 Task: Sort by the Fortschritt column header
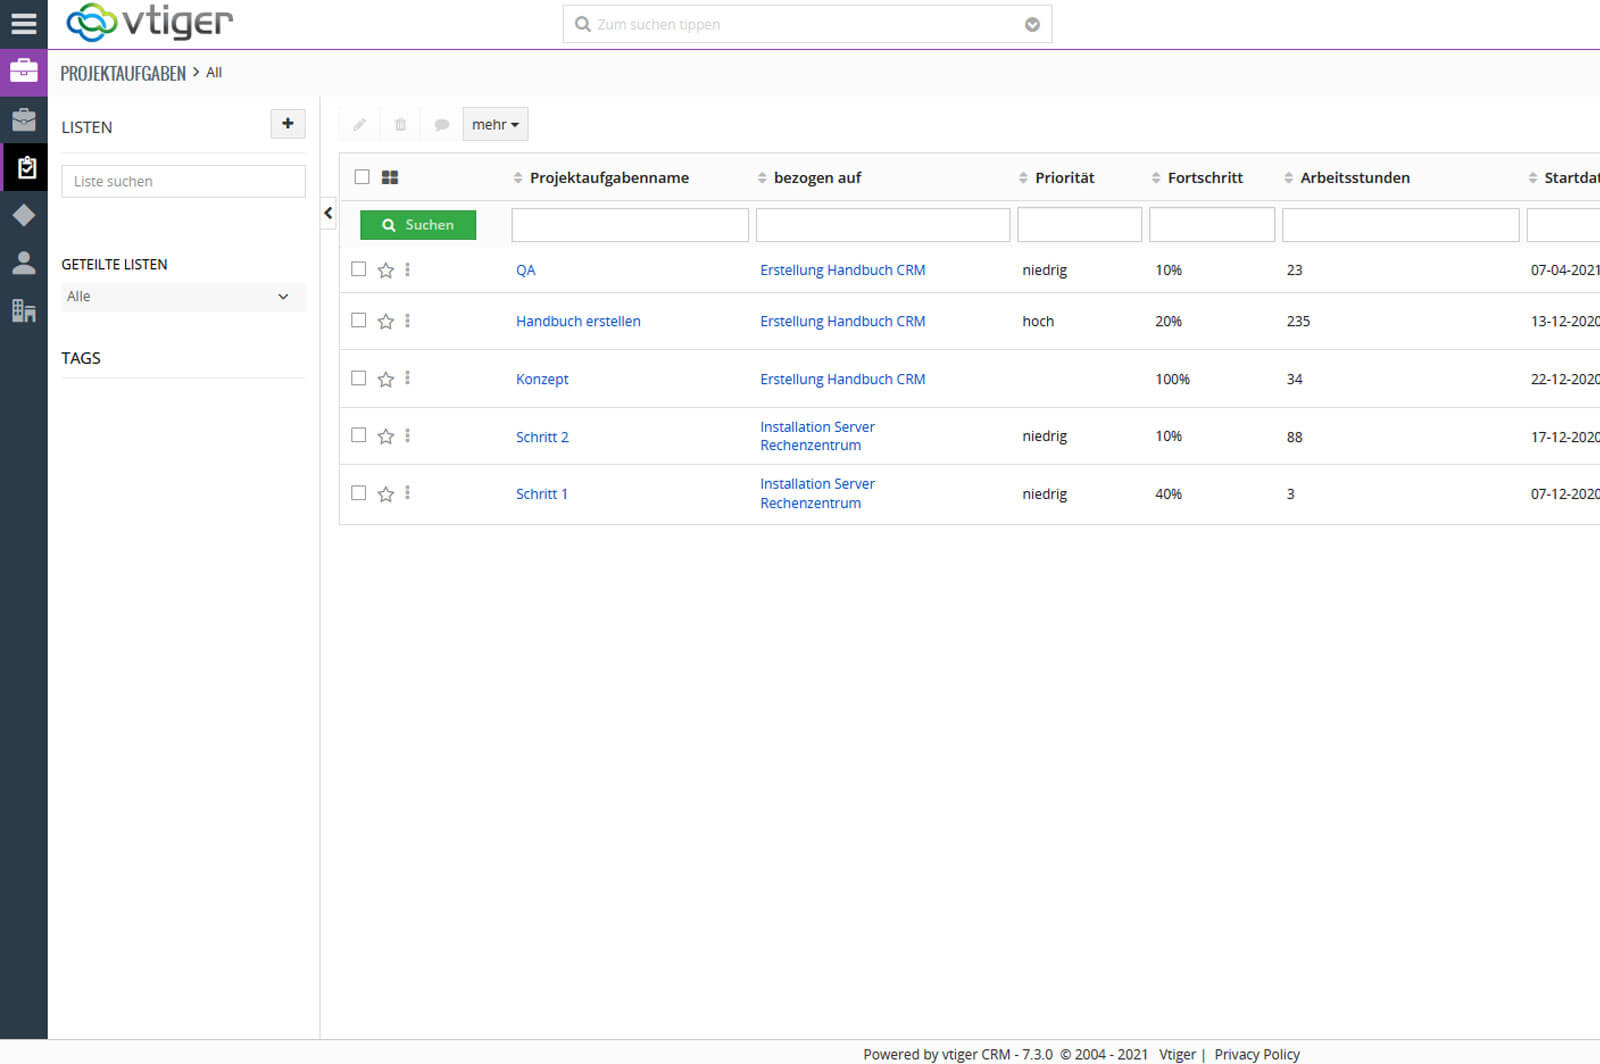pyautogui.click(x=1204, y=178)
